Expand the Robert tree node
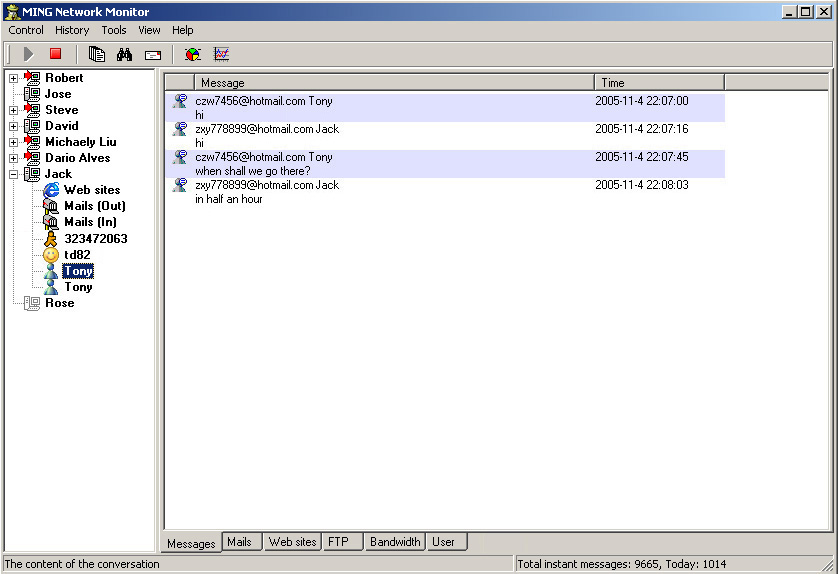This screenshot has width=838, height=574. (x=13, y=78)
